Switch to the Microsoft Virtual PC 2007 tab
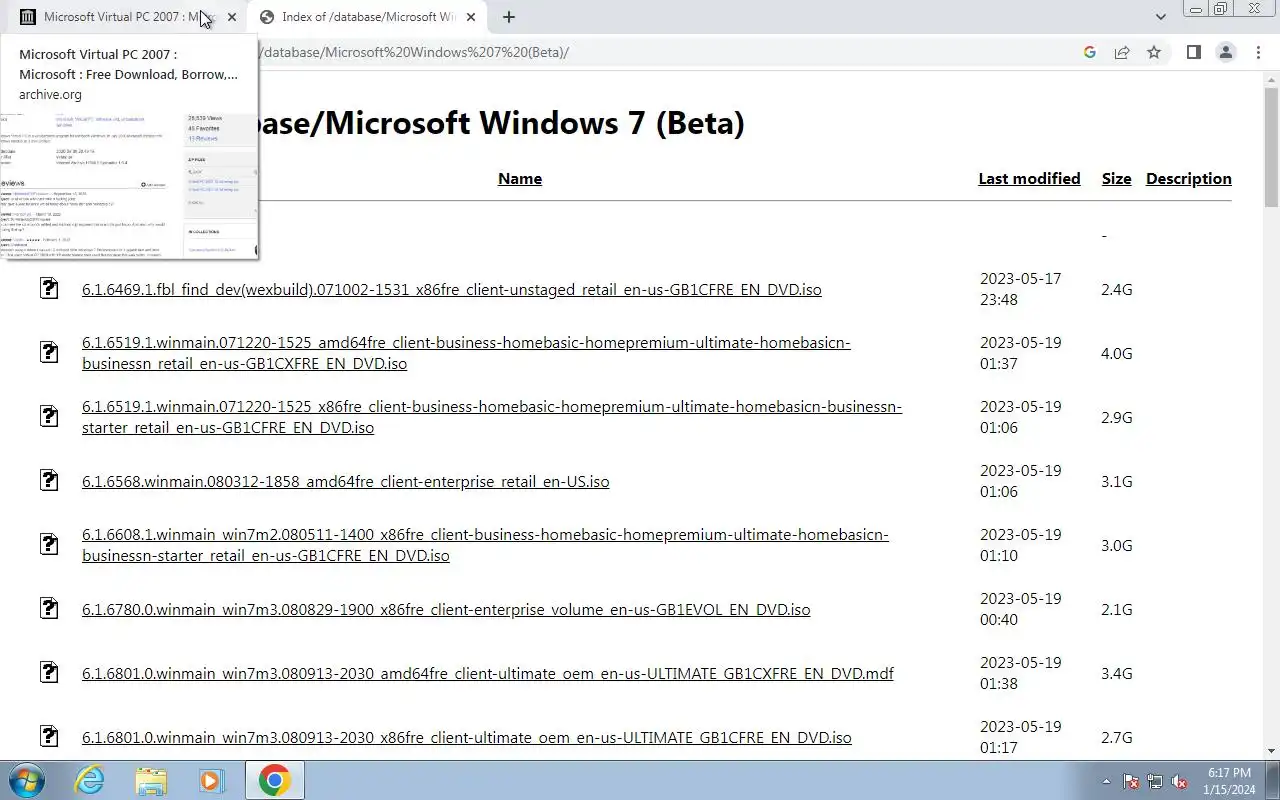This screenshot has height=800, width=1280. pos(128,17)
